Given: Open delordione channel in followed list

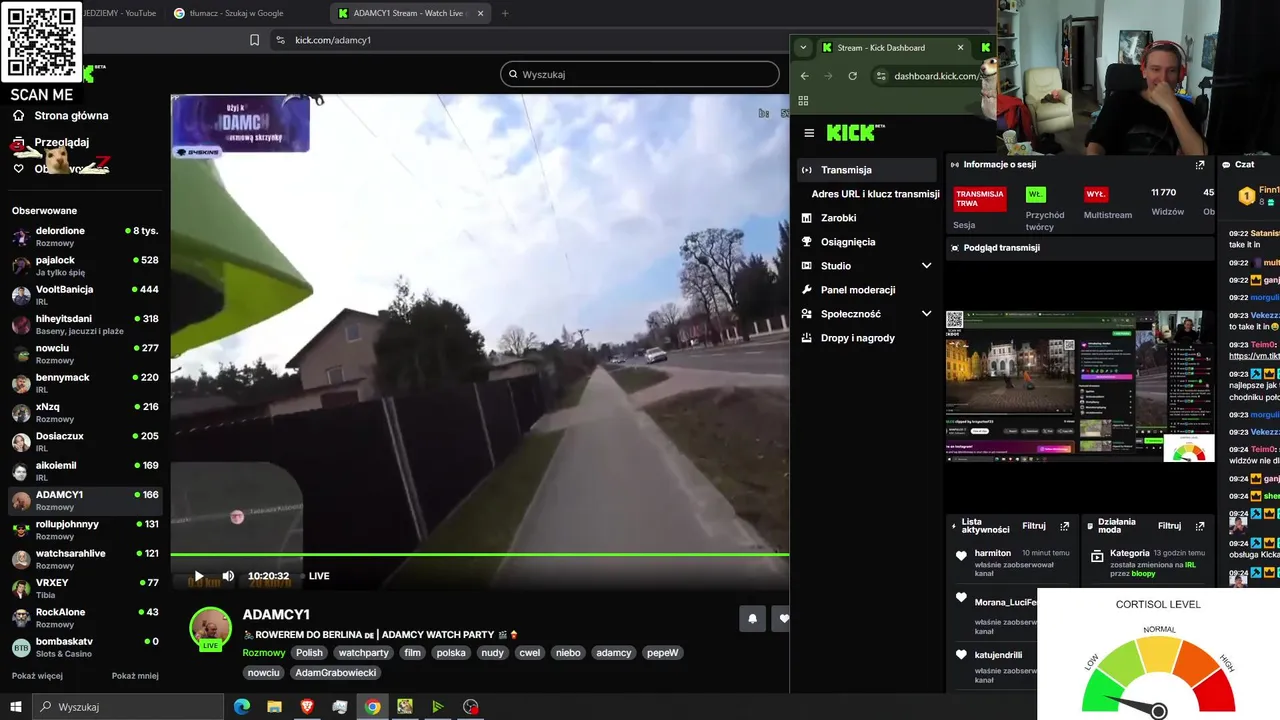Looking at the screenshot, I should [x=85, y=236].
